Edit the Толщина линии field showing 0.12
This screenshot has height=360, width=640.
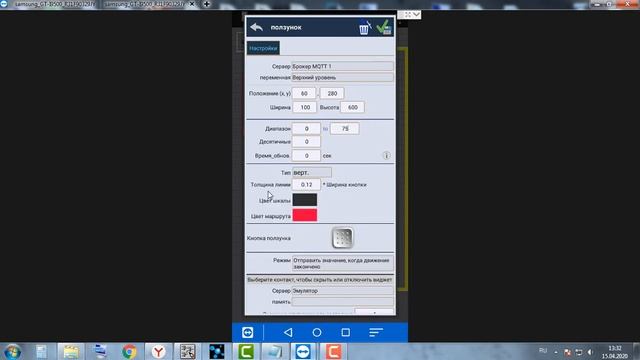coord(306,184)
